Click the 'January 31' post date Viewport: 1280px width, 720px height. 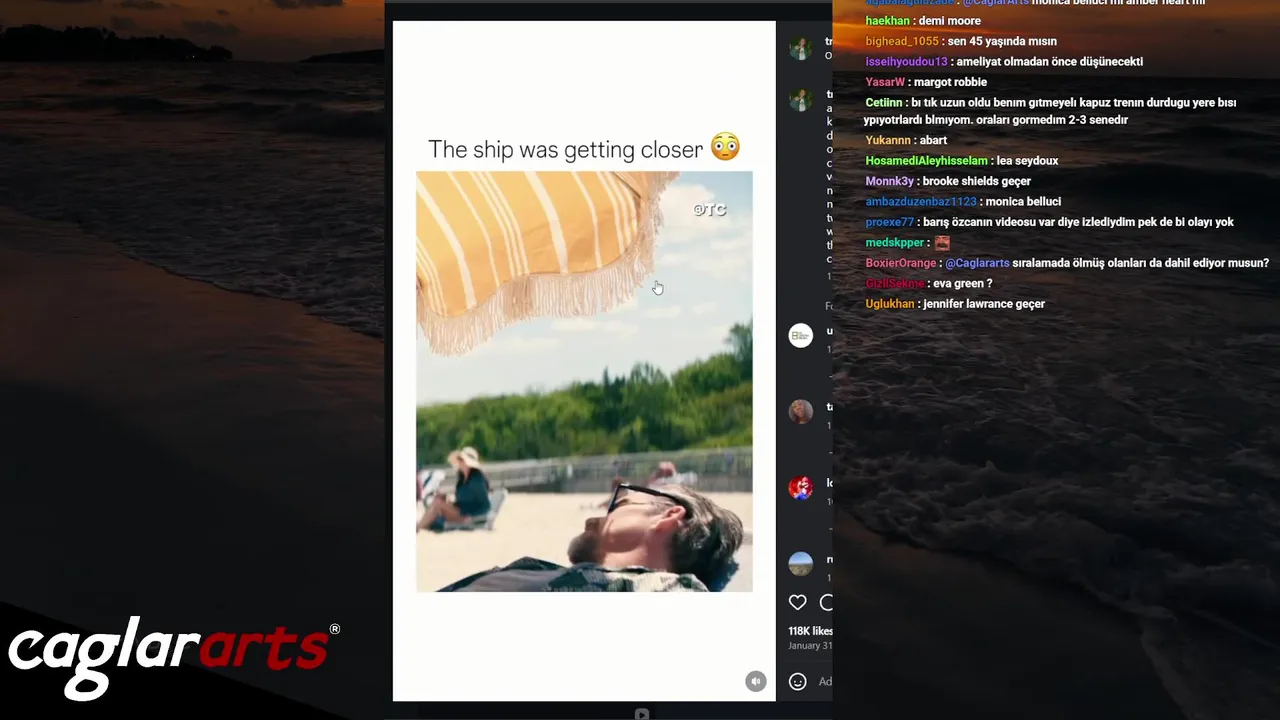coord(810,646)
